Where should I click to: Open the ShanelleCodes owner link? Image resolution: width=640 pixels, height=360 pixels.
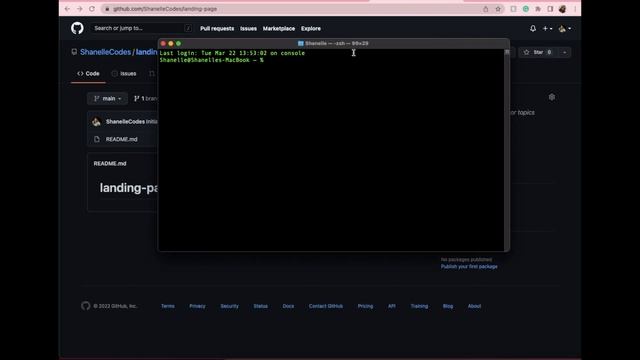click(105, 52)
